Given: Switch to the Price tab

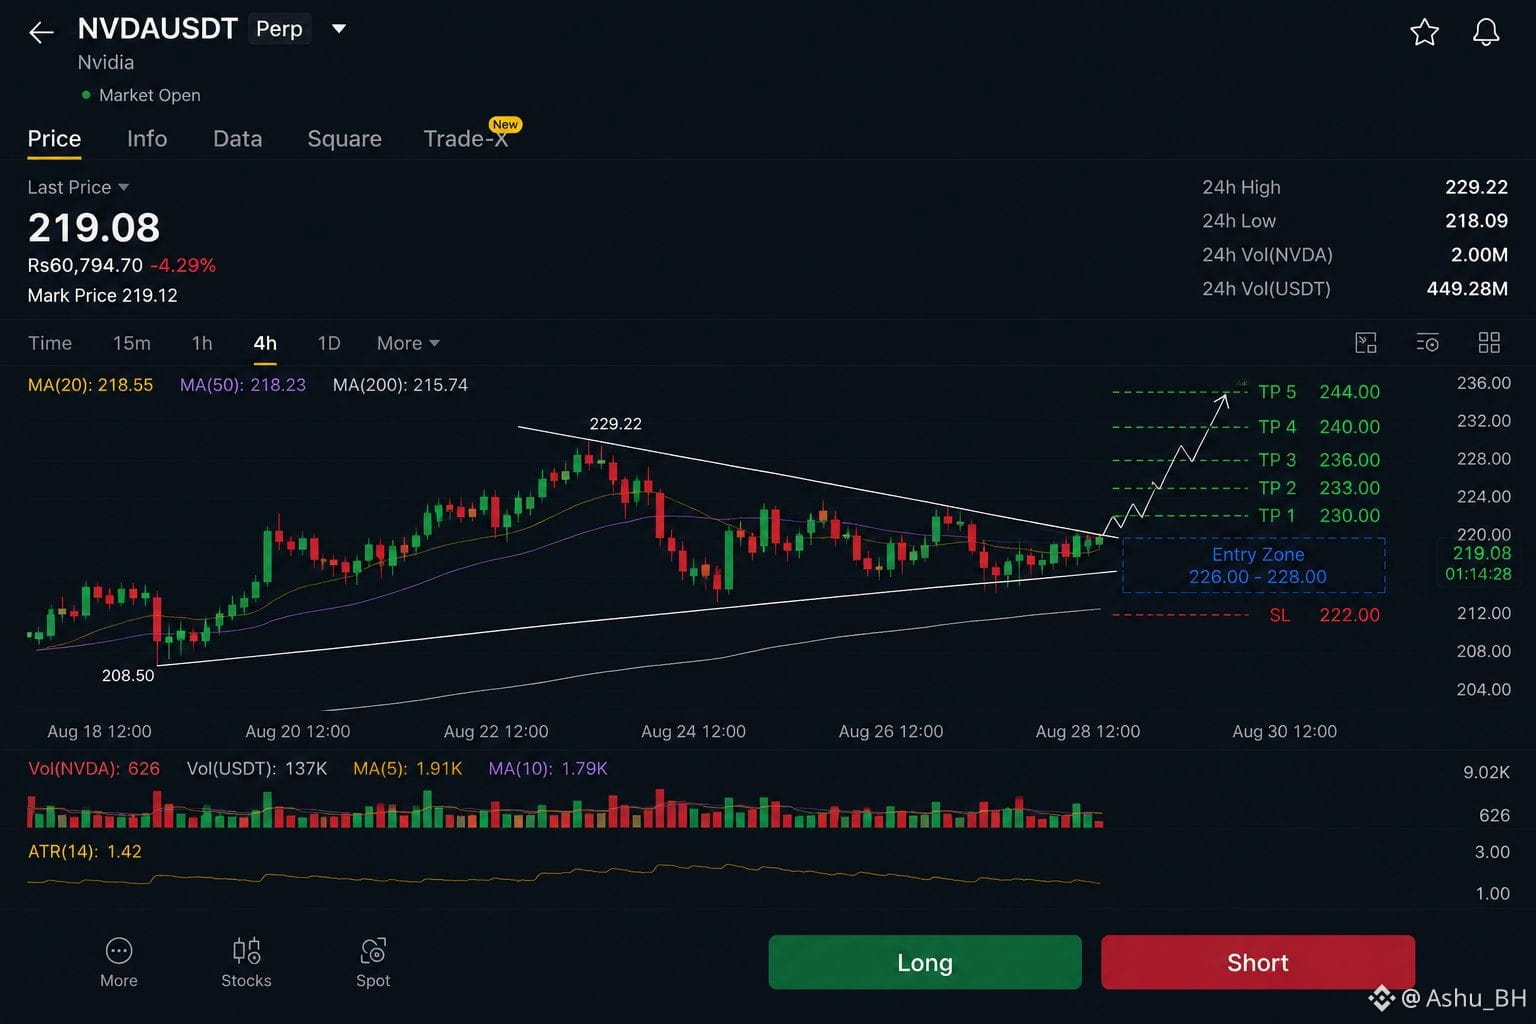Looking at the screenshot, I should pos(54,139).
